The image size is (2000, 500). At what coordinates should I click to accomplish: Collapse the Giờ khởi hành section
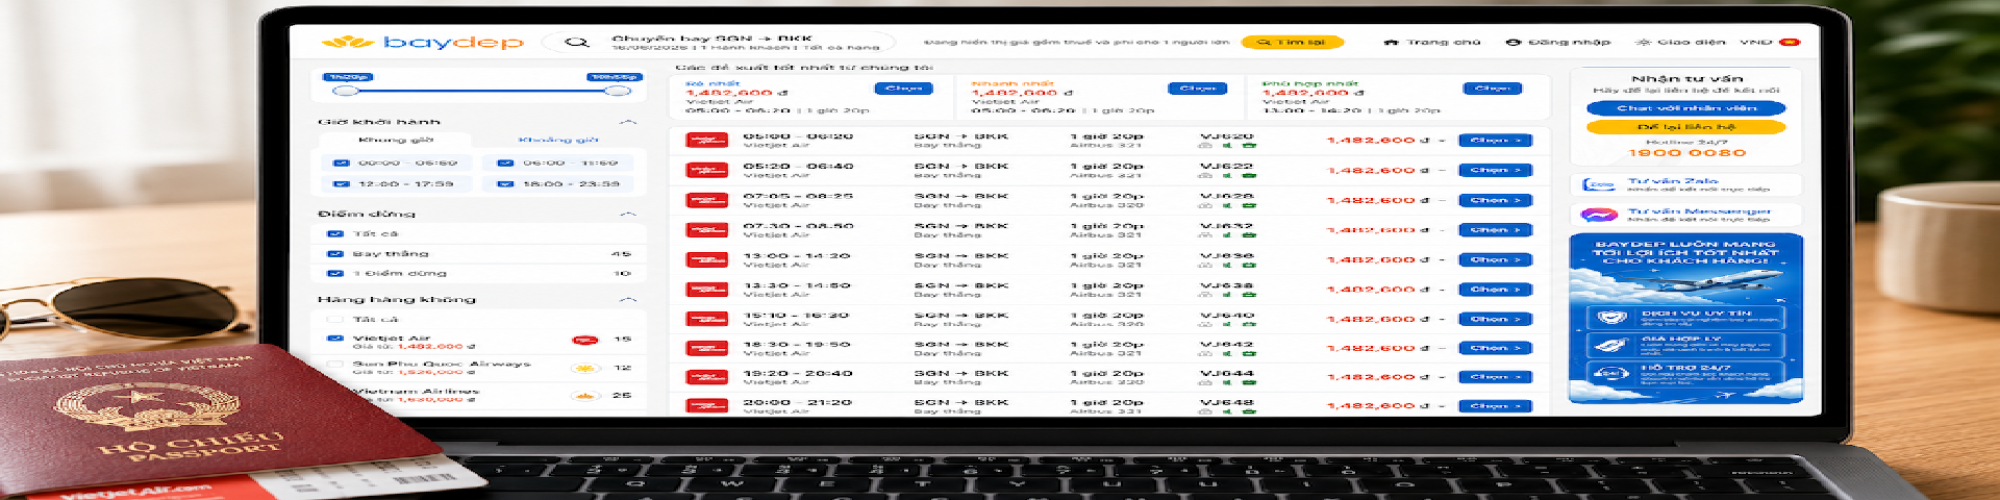[x=628, y=122]
